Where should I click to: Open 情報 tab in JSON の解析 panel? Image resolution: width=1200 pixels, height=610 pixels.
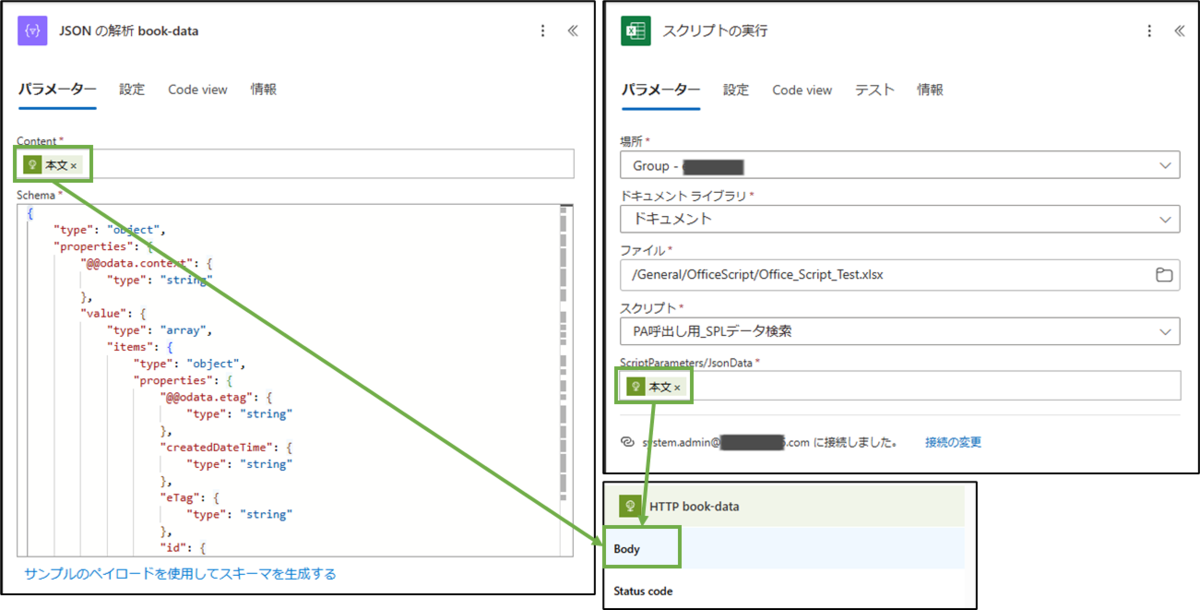[x=264, y=89]
